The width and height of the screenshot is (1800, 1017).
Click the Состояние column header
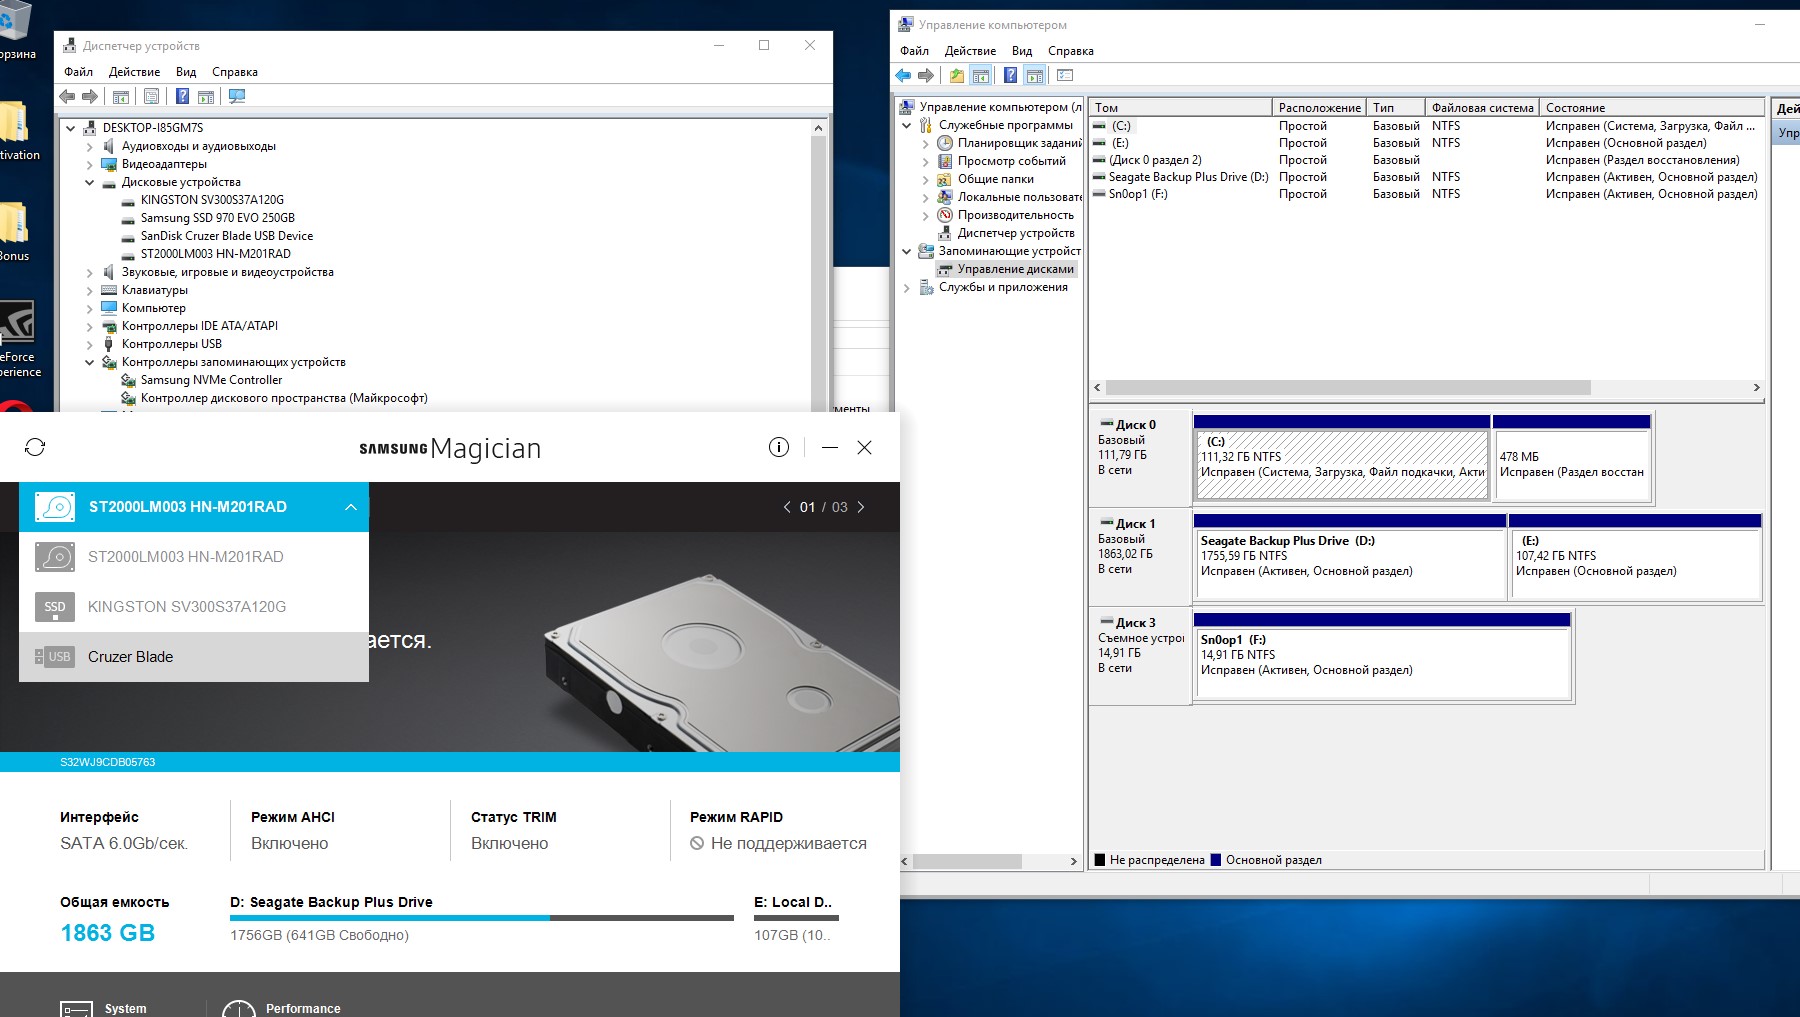tap(1652, 107)
